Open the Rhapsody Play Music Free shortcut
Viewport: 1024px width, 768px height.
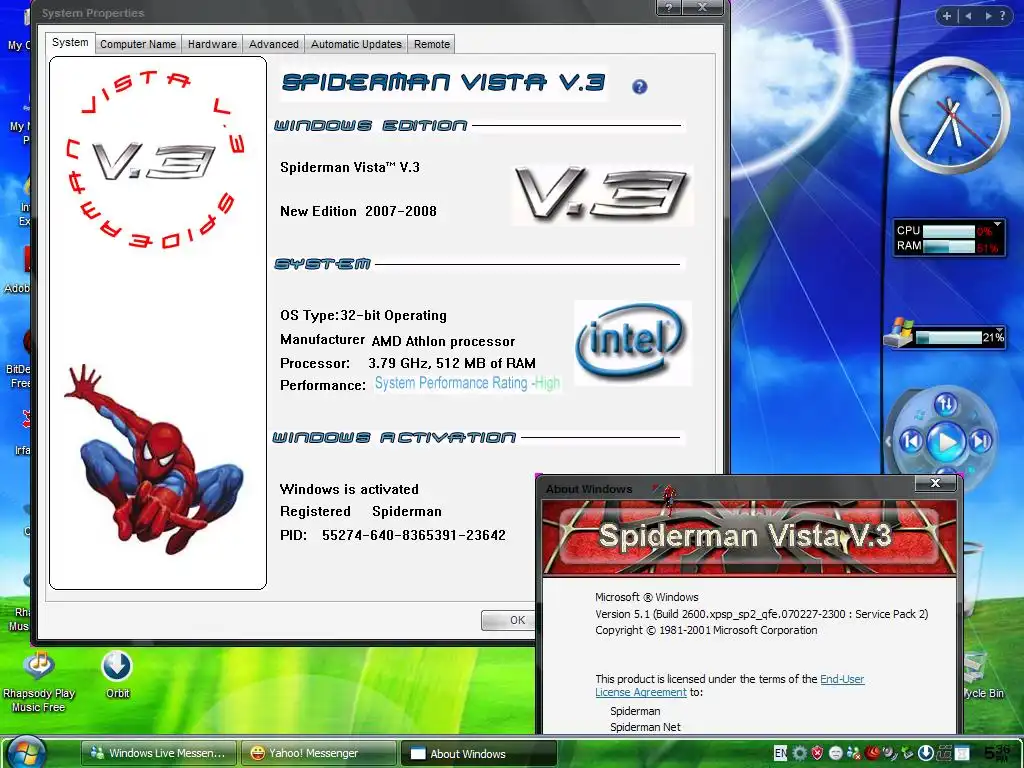click(x=39, y=681)
